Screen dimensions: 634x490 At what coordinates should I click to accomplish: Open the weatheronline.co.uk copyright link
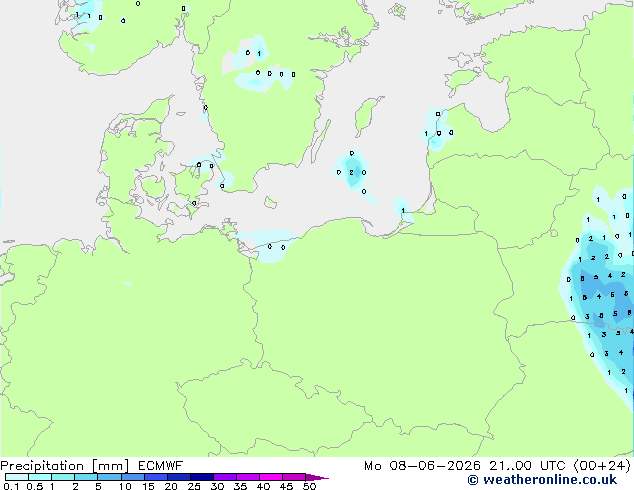click(542, 480)
